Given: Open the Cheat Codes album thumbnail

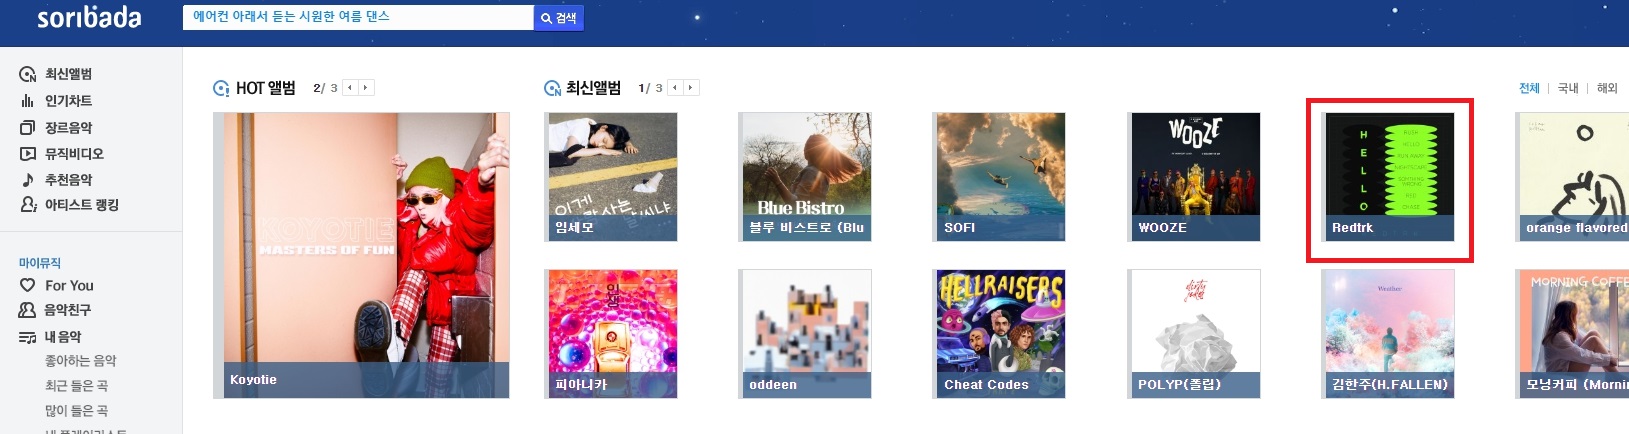Looking at the screenshot, I should (999, 333).
